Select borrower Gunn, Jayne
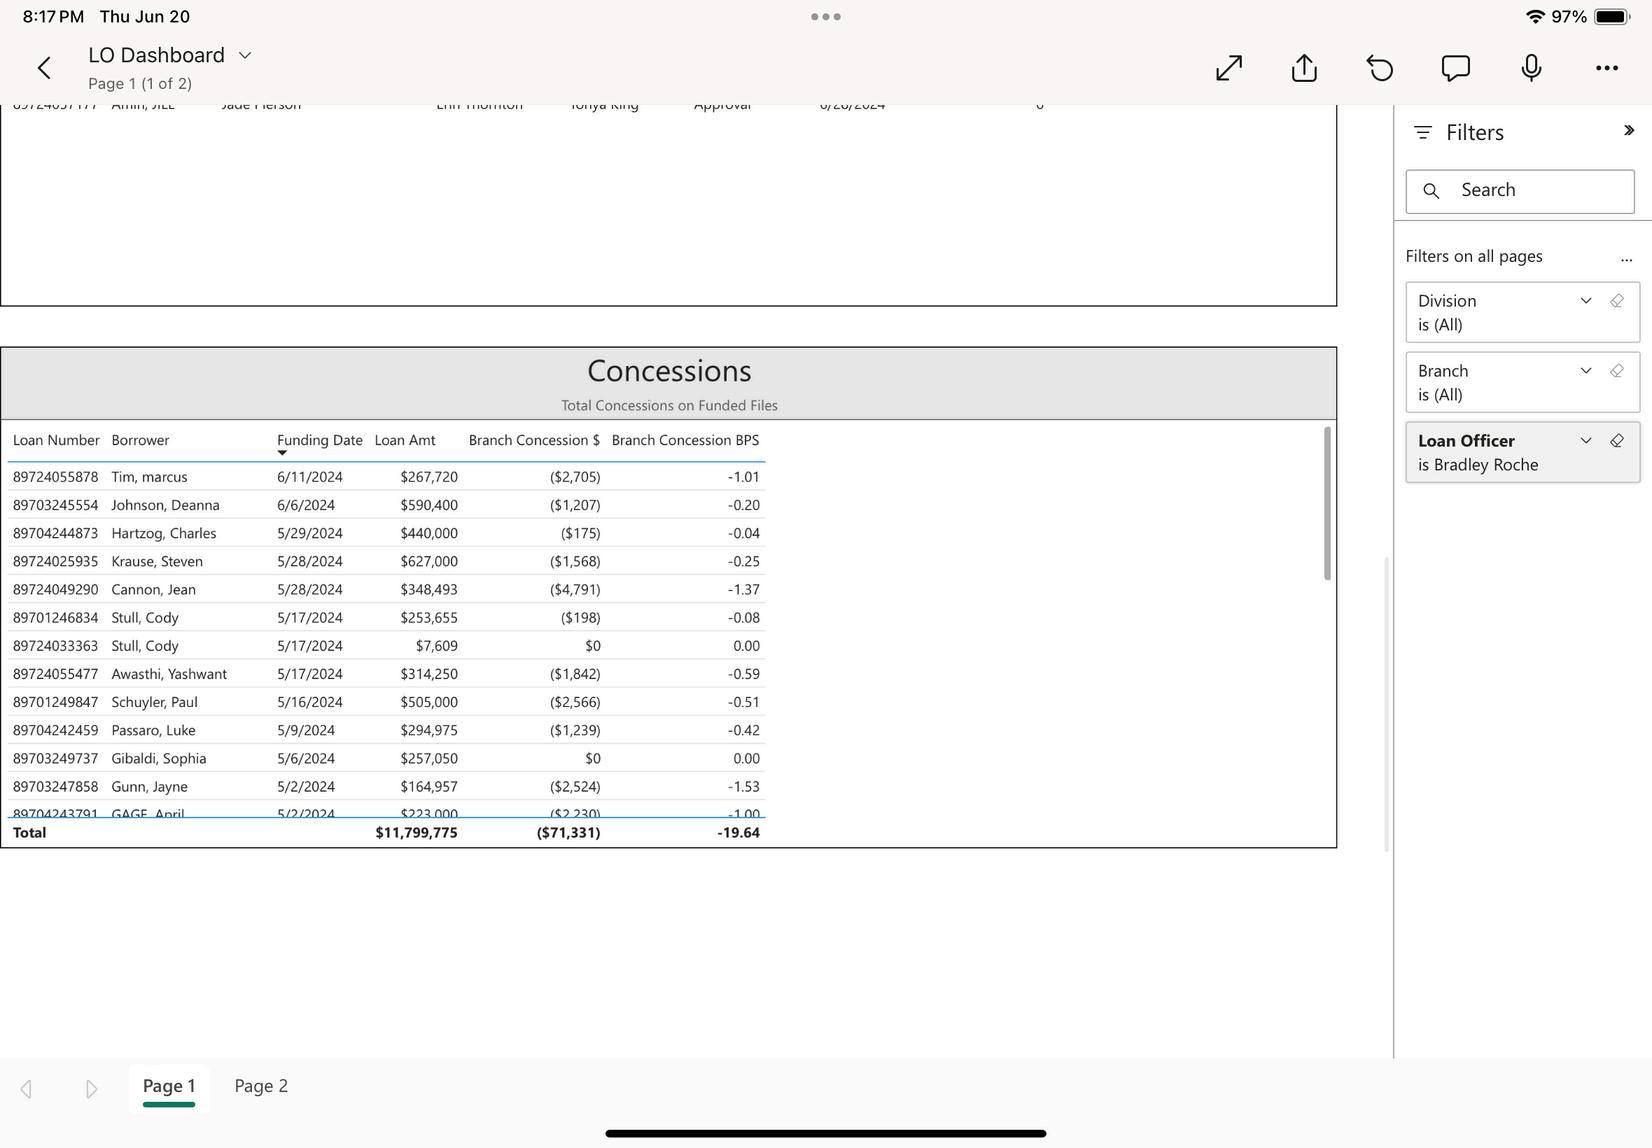 tap(149, 786)
